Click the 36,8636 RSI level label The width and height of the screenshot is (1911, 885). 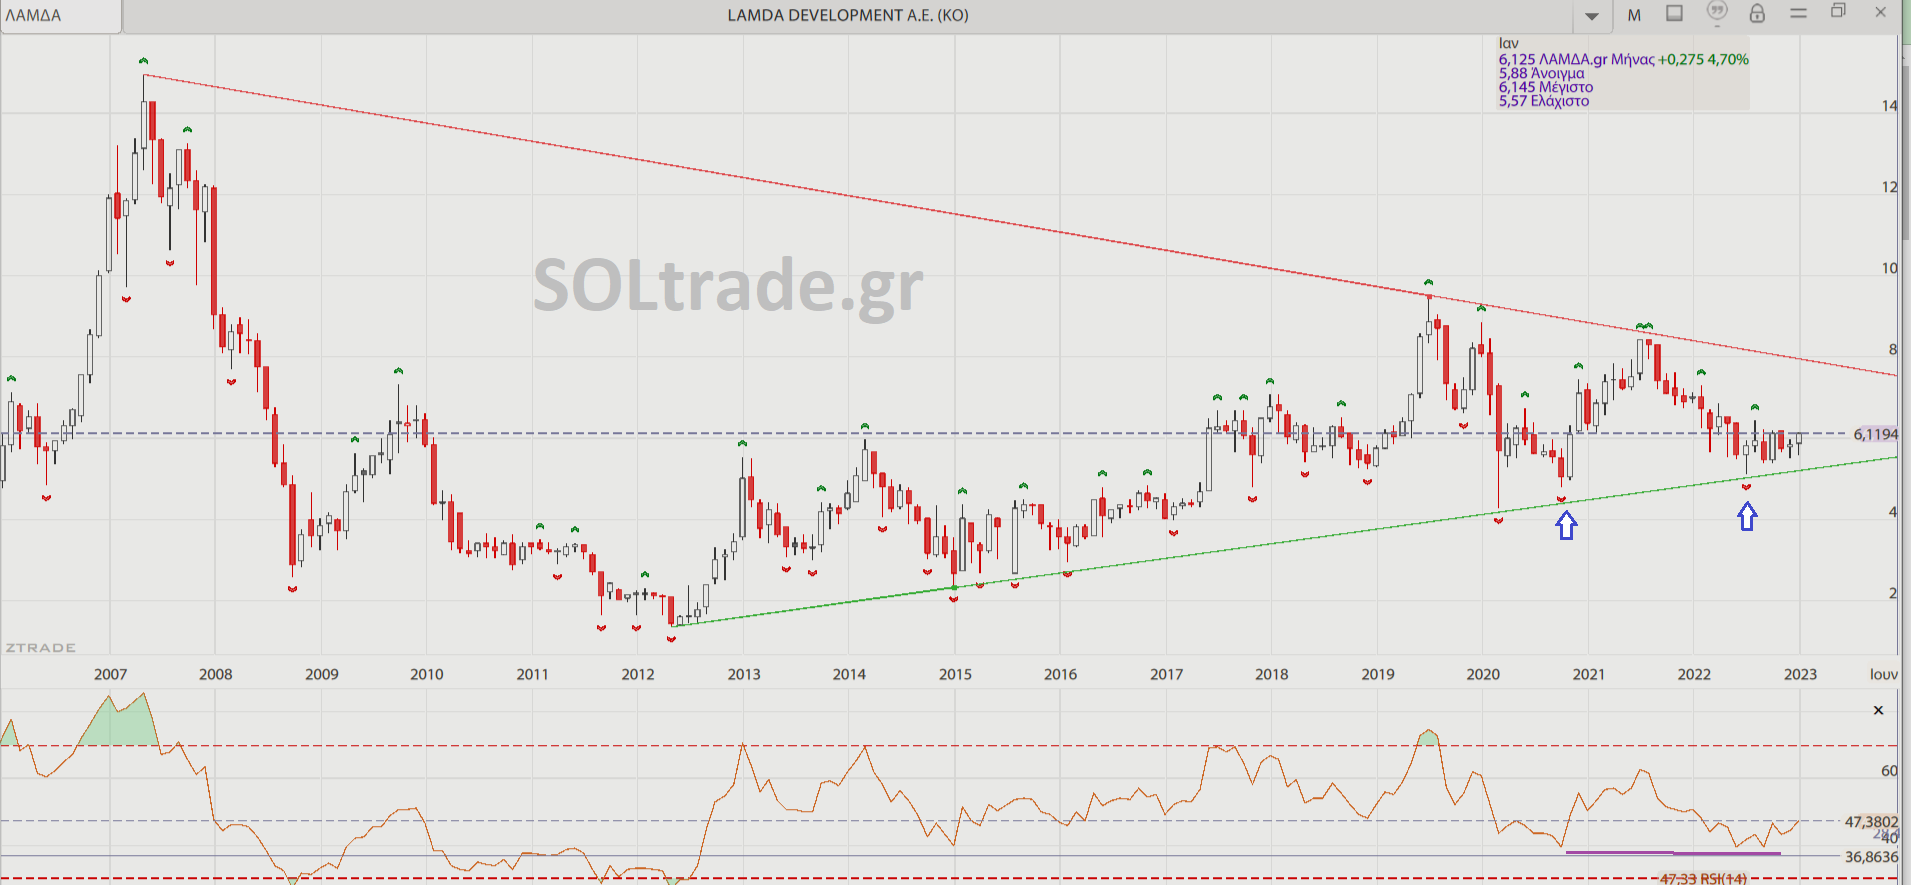pyautogui.click(x=1871, y=857)
